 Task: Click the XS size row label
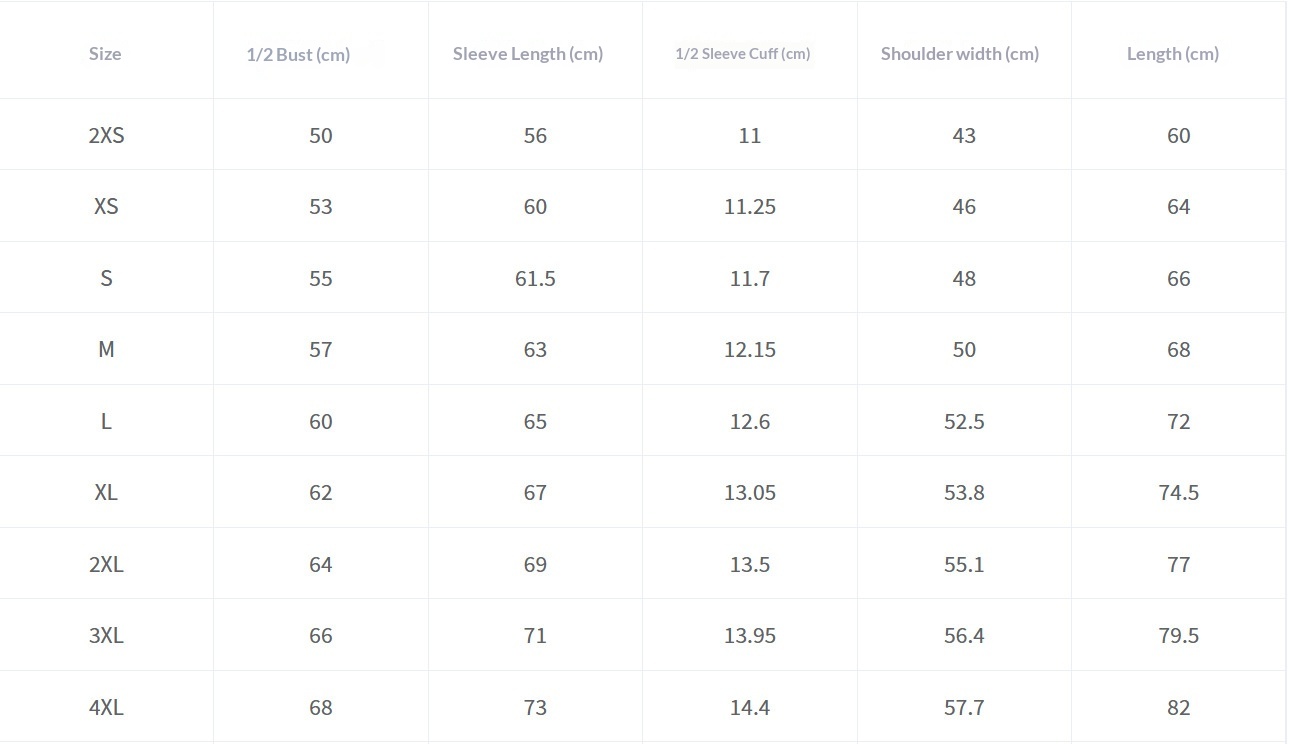coord(106,207)
